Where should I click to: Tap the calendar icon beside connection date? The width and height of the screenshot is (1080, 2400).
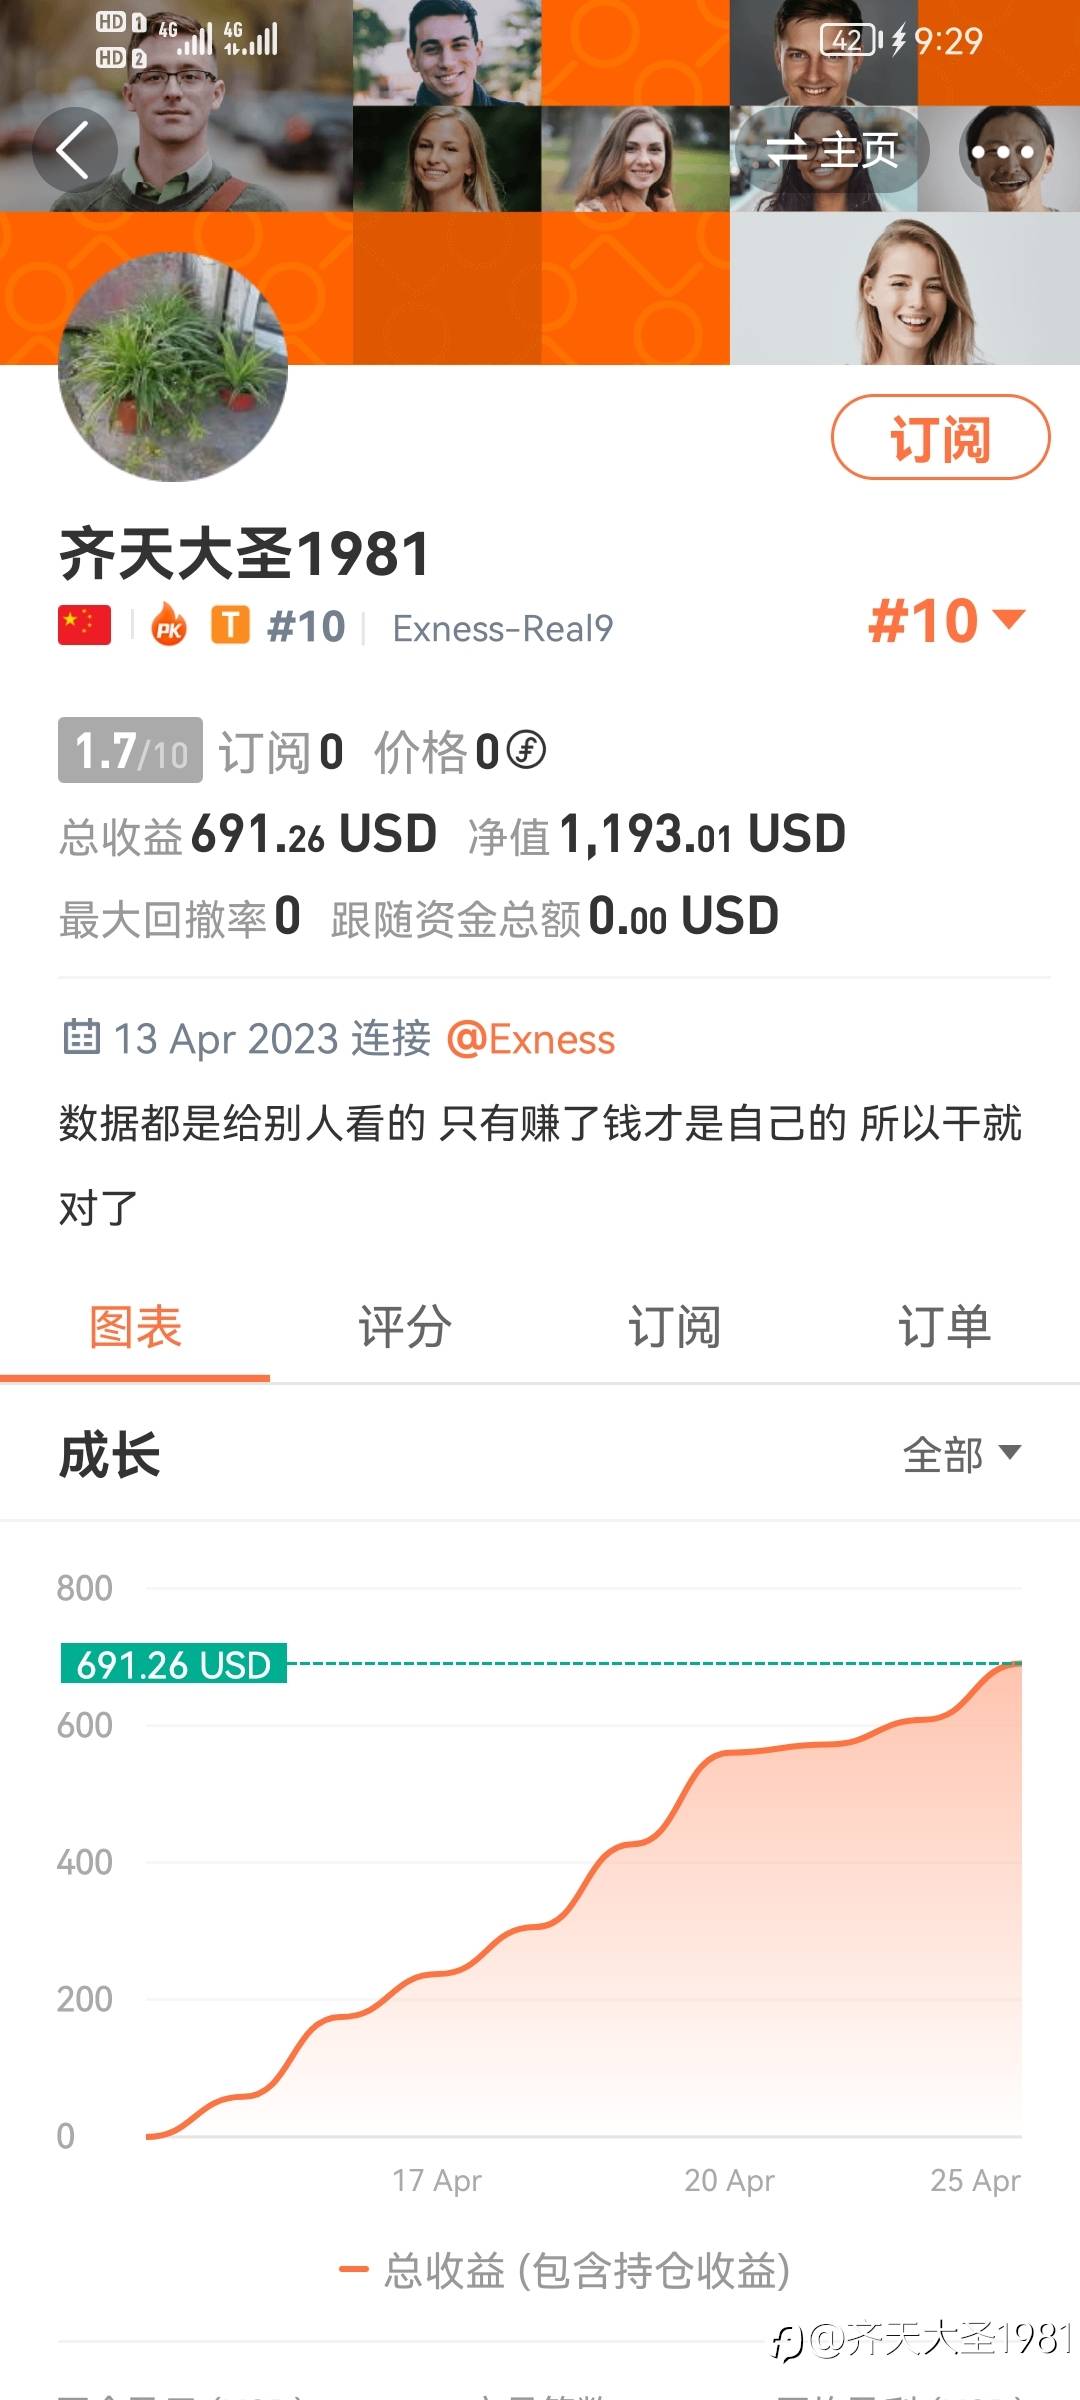coord(81,1038)
